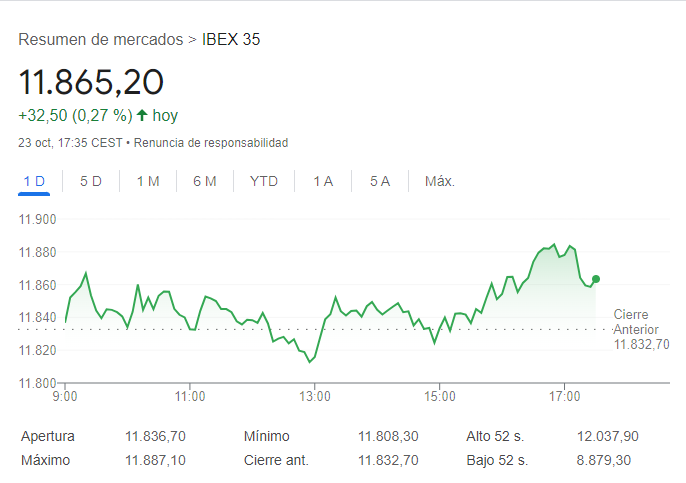Click the index value 11.865,20

point(91,82)
